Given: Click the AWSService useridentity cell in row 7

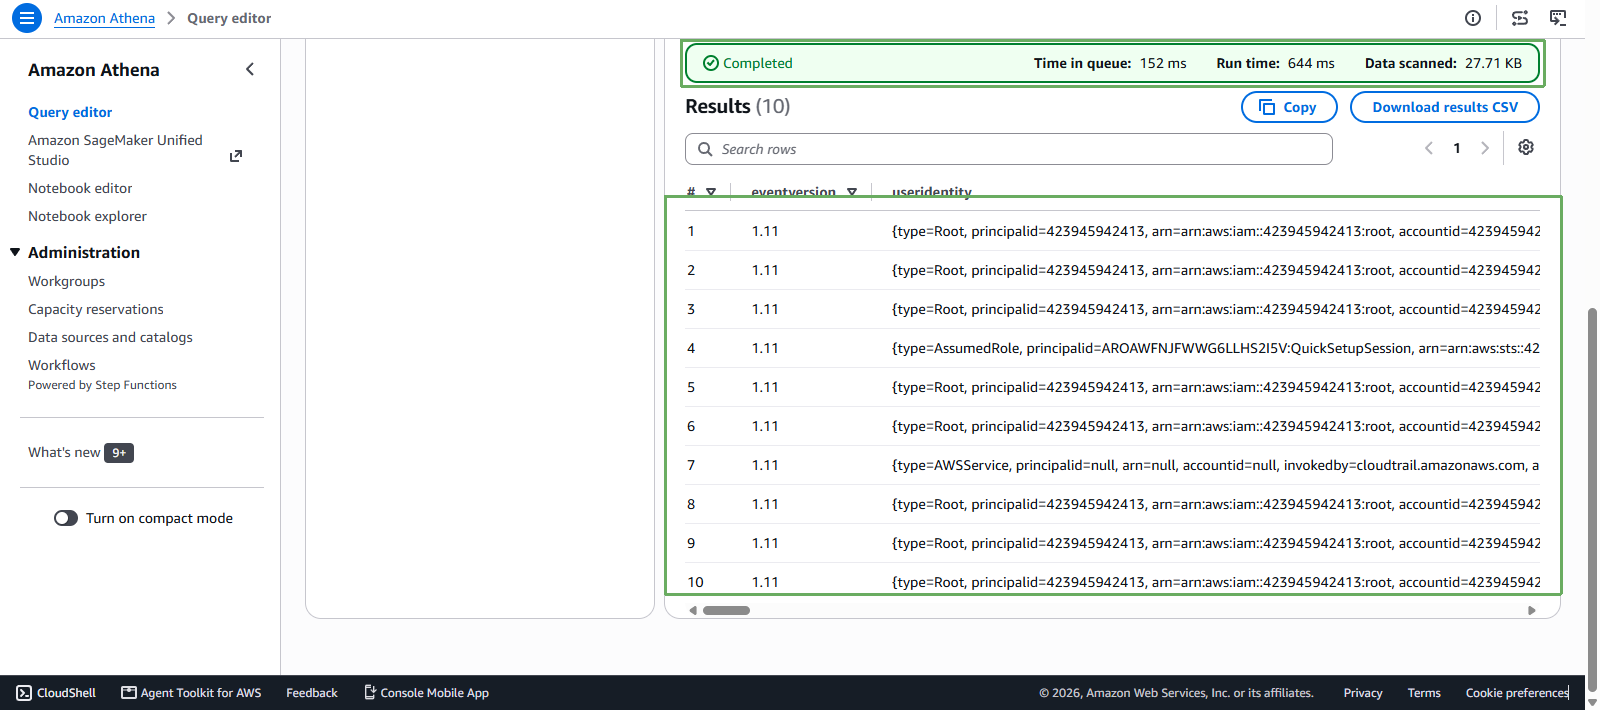Looking at the screenshot, I should point(1216,465).
